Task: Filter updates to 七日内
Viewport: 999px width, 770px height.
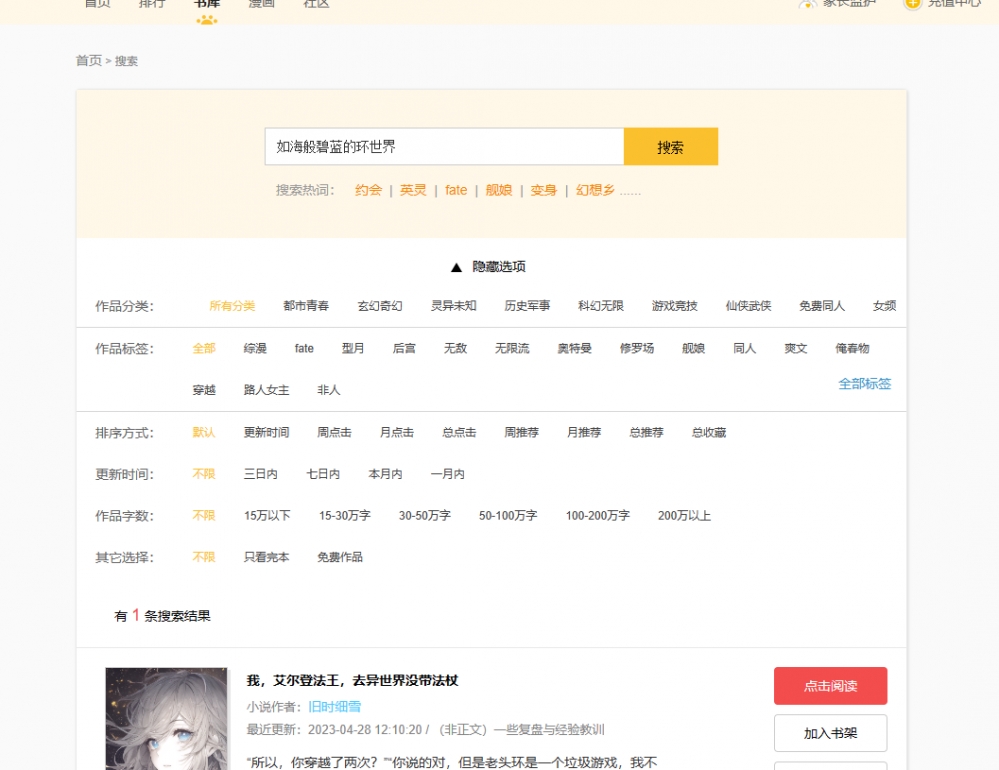Action: [323, 474]
